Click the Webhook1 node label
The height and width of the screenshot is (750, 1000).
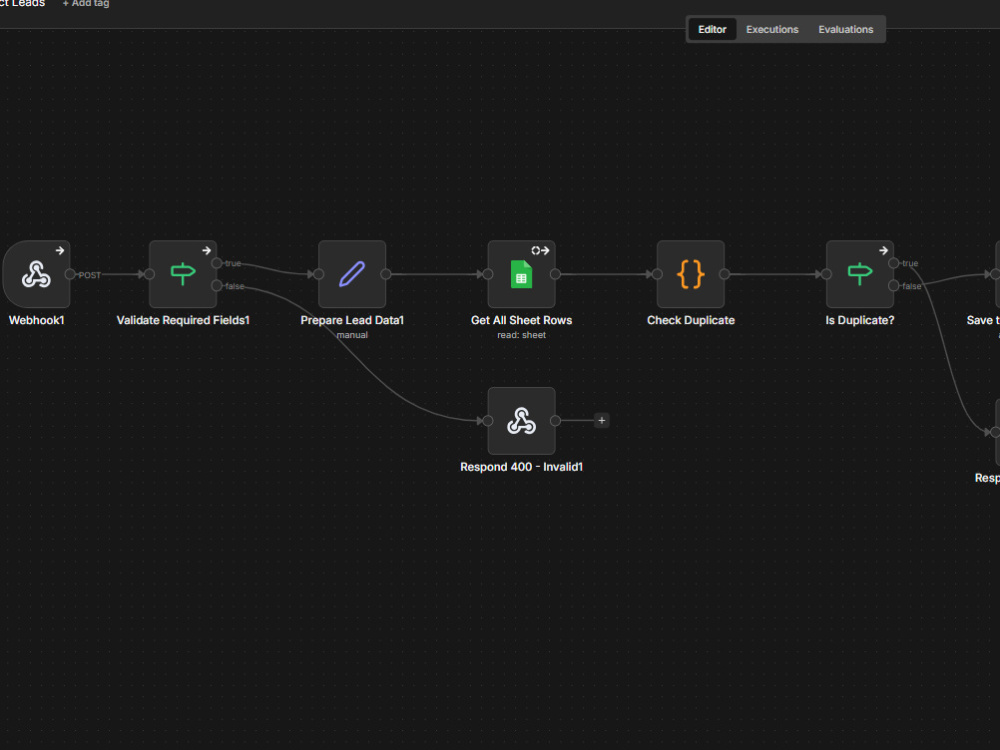point(36,320)
